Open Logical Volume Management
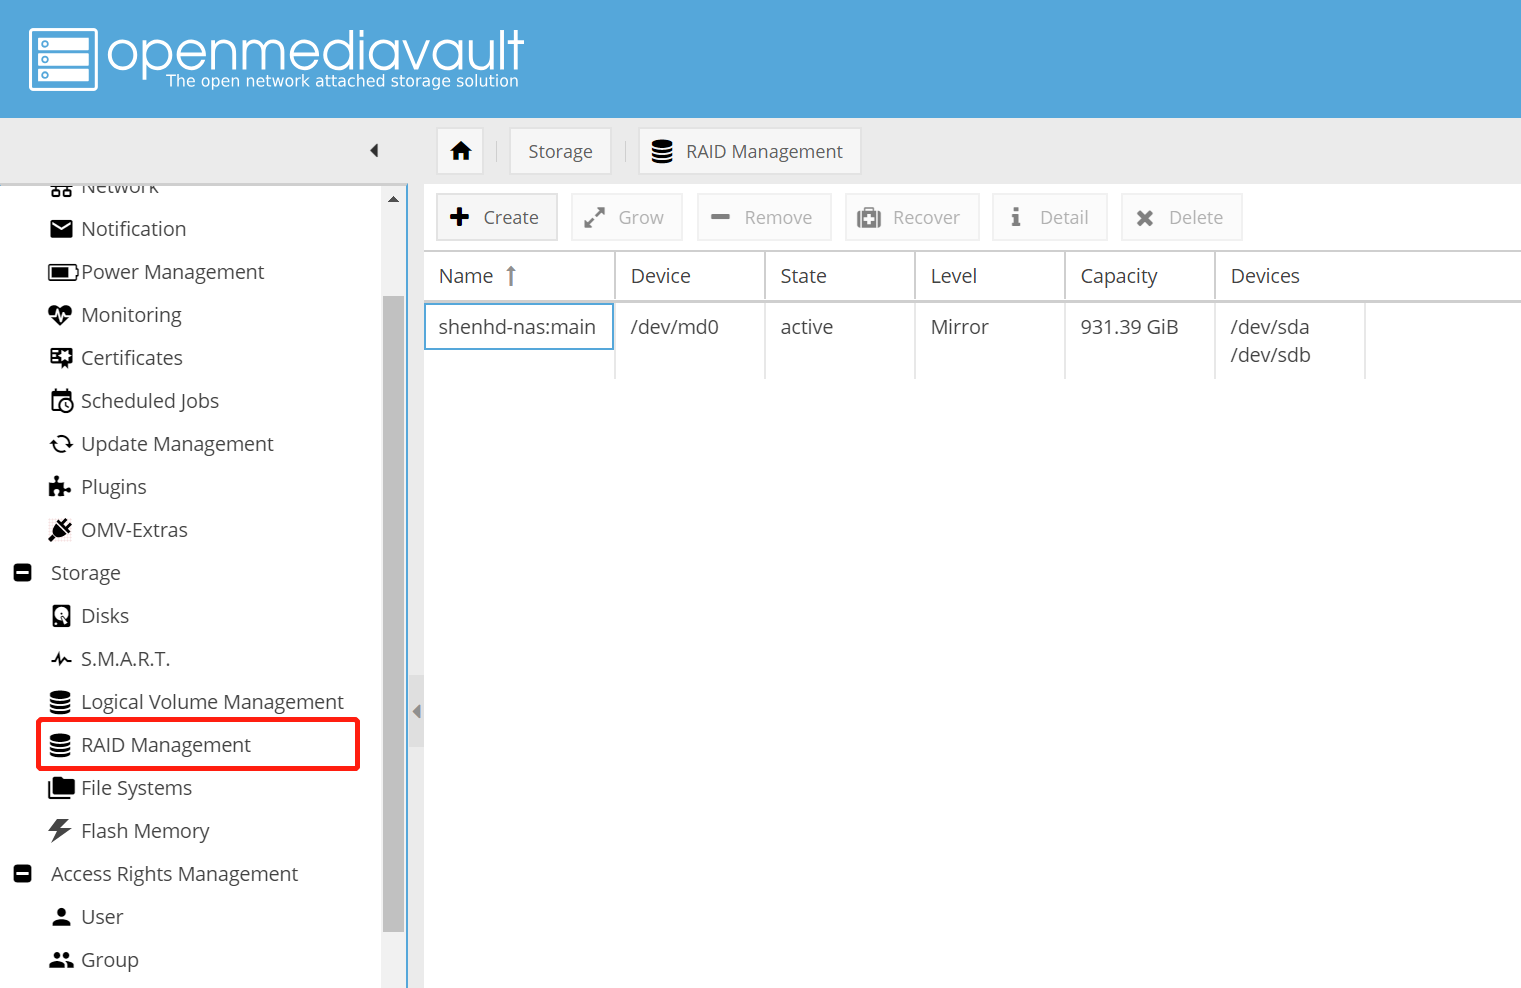This screenshot has height=988, width=1521. pyautogui.click(x=212, y=702)
